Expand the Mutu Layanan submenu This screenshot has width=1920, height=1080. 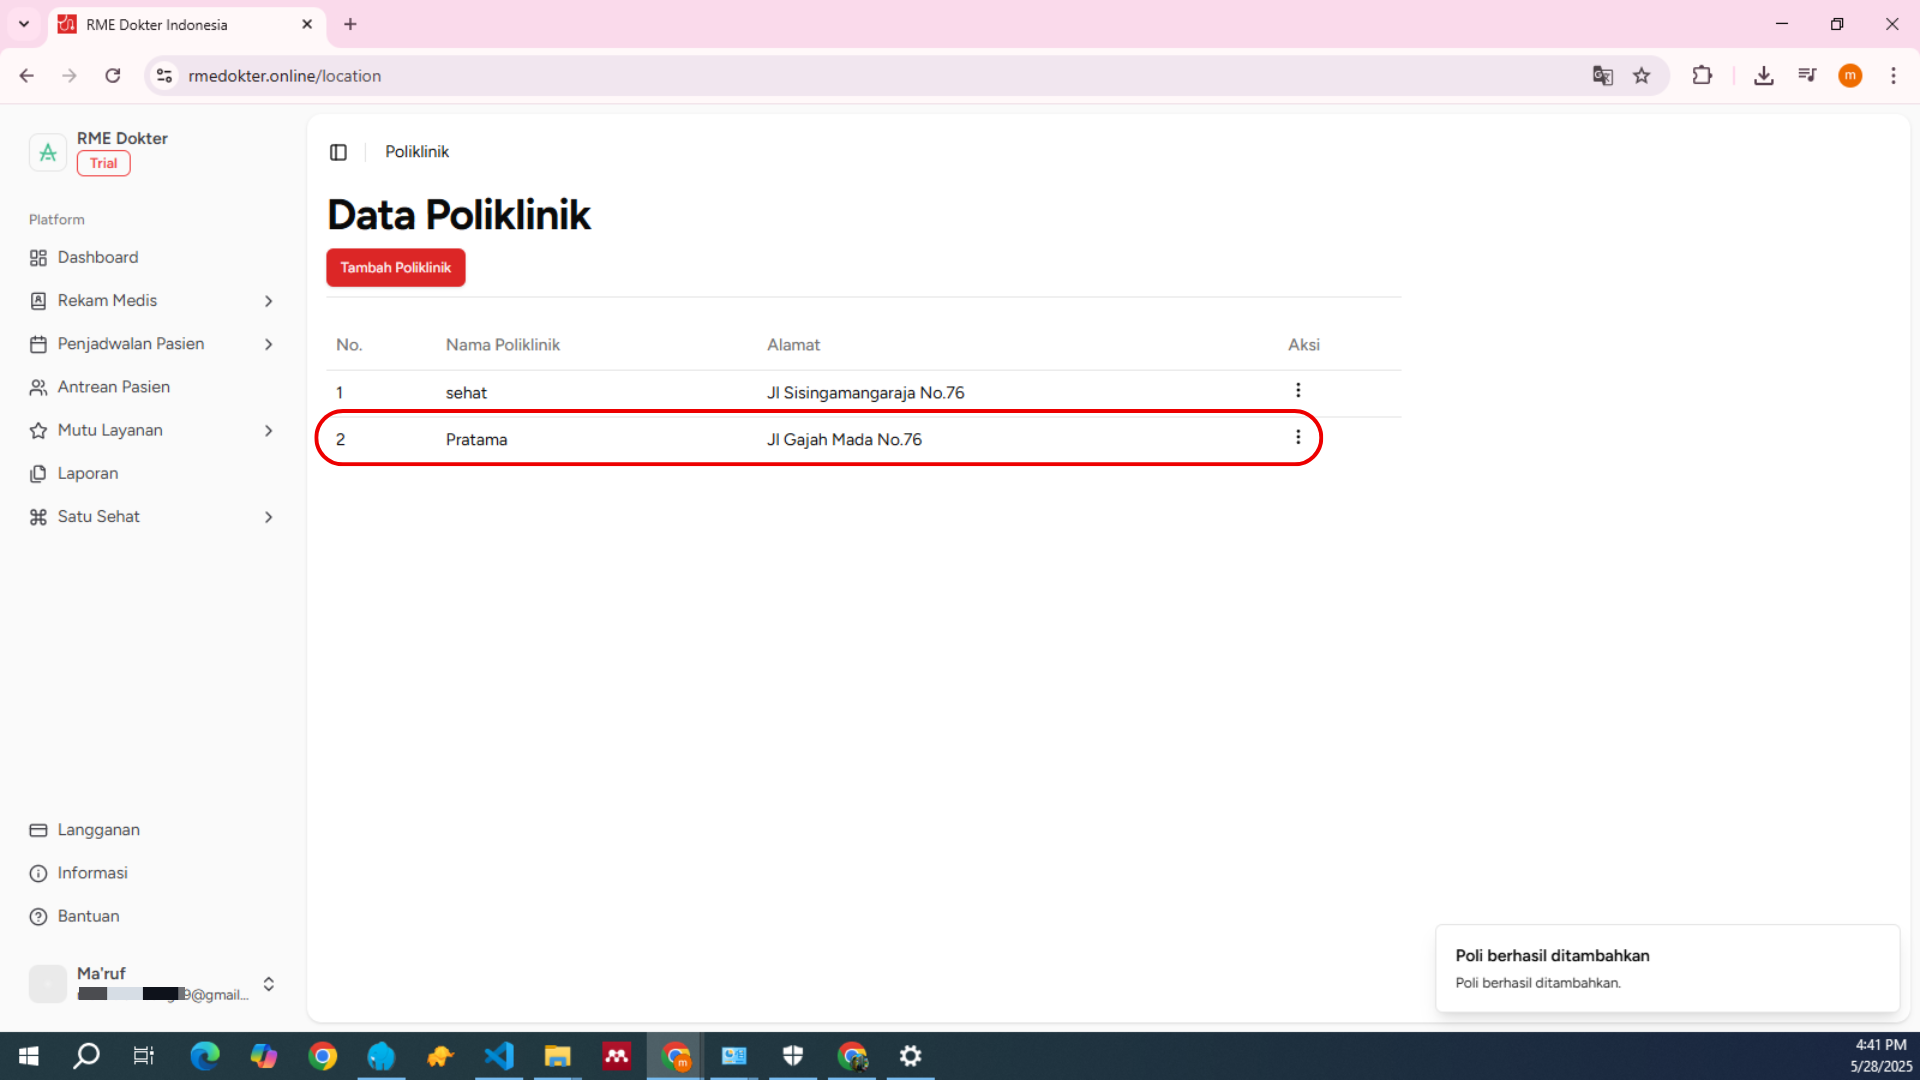coord(268,431)
